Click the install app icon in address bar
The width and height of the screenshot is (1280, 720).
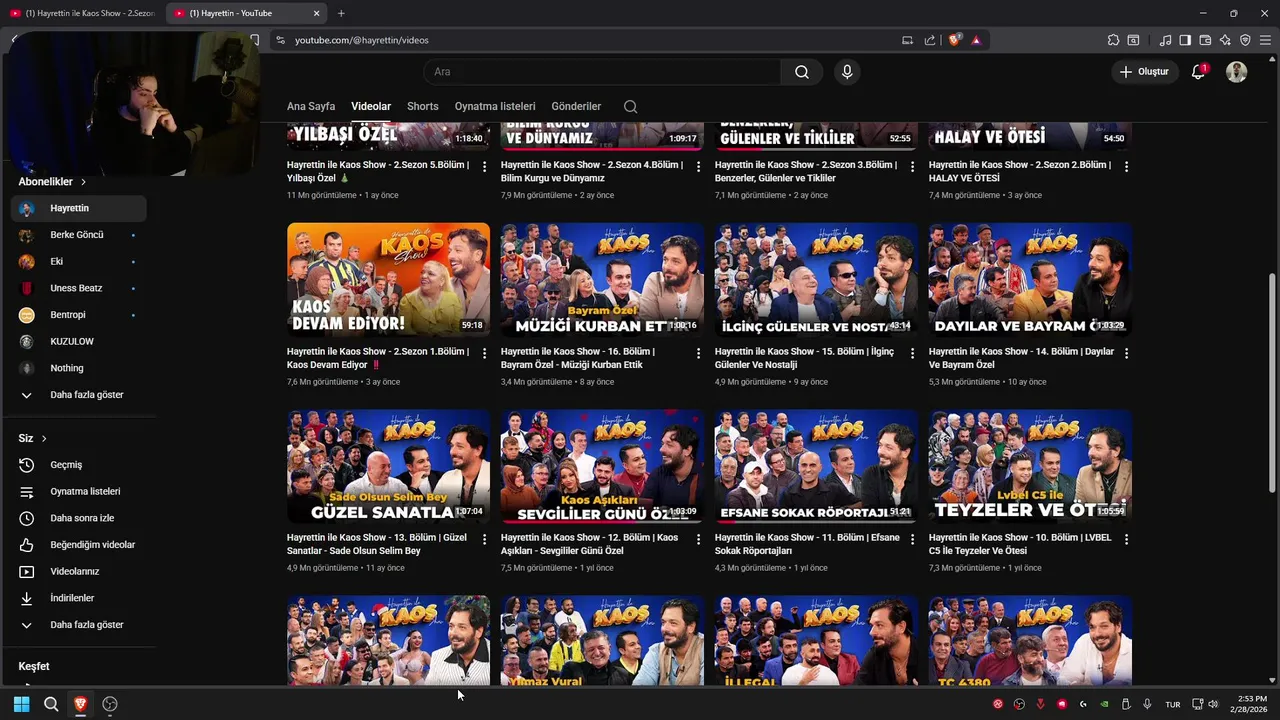point(907,40)
